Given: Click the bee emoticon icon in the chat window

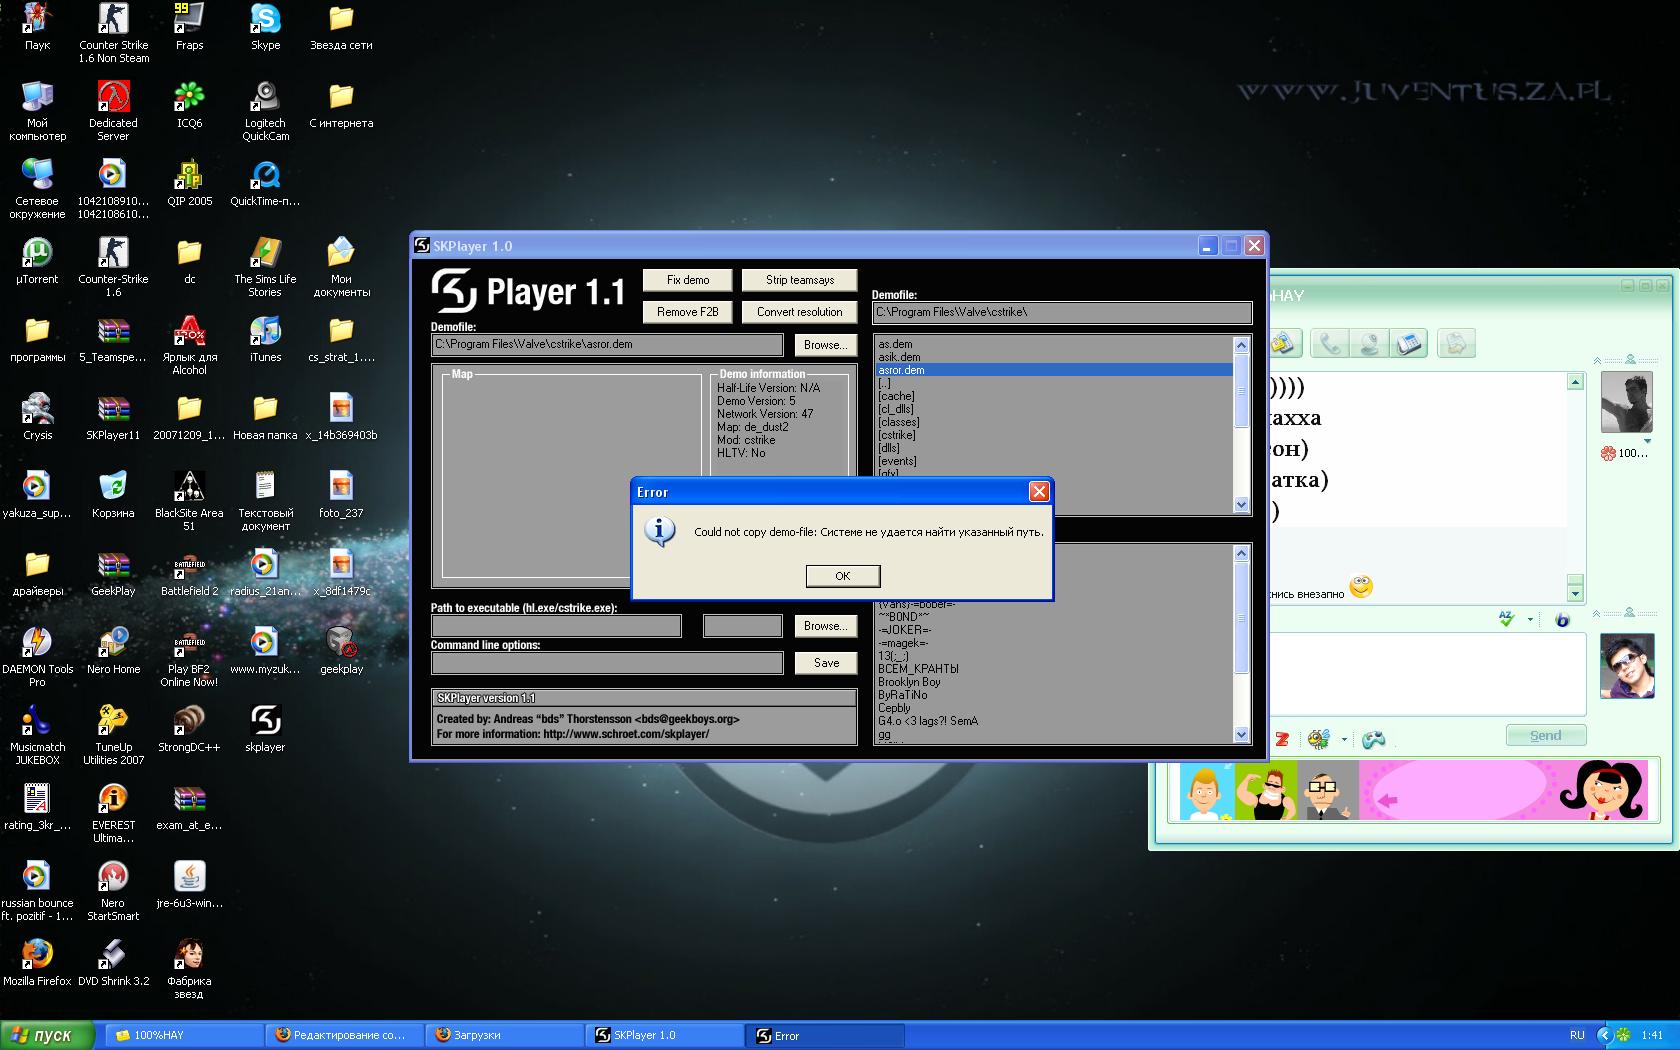Looking at the screenshot, I should [x=1319, y=739].
